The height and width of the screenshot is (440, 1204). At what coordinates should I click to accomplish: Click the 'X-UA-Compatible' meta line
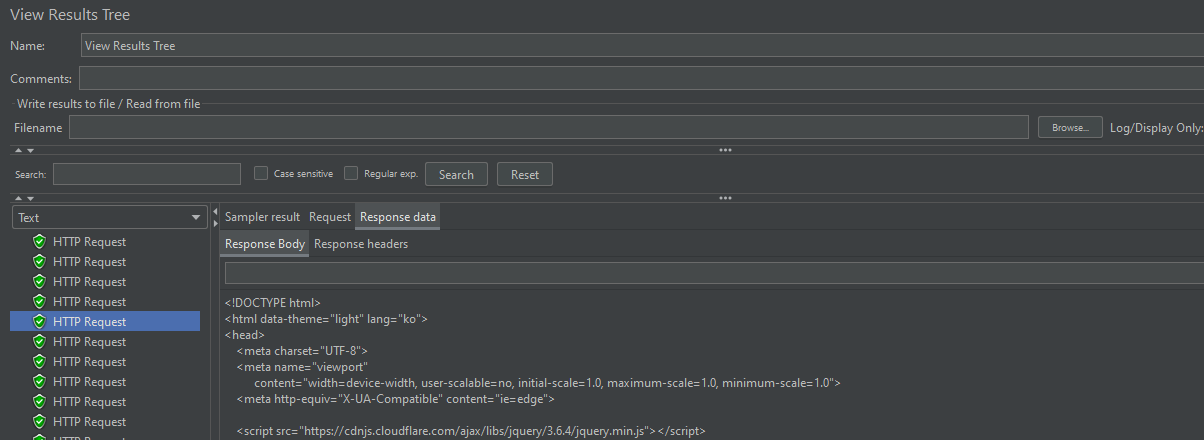click(396, 399)
